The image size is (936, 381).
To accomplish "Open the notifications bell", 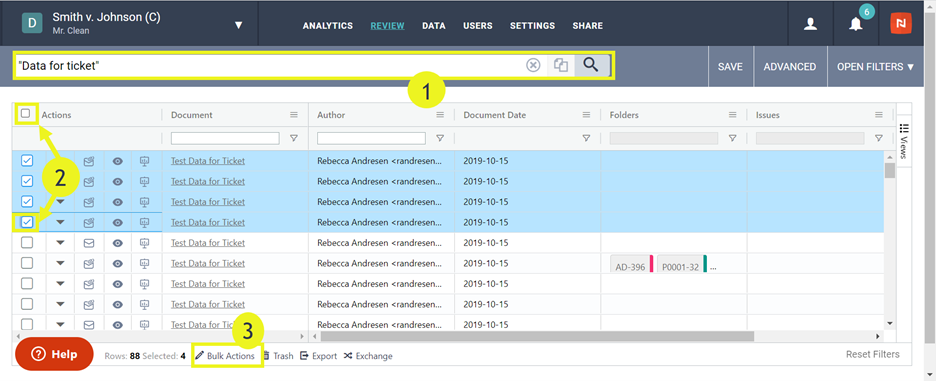I will click(x=856, y=24).
